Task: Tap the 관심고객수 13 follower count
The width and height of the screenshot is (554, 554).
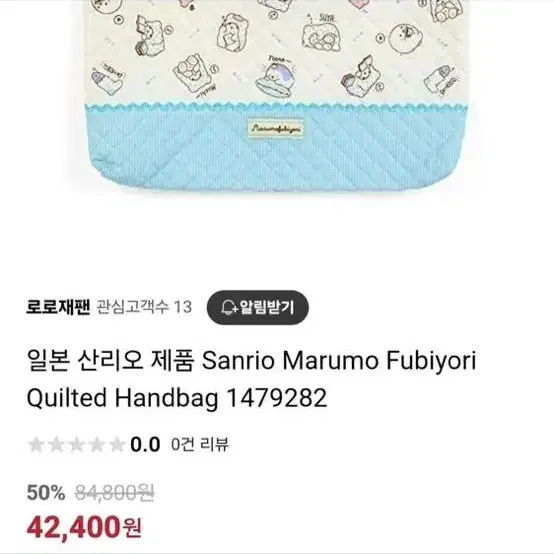Action: pos(144,307)
